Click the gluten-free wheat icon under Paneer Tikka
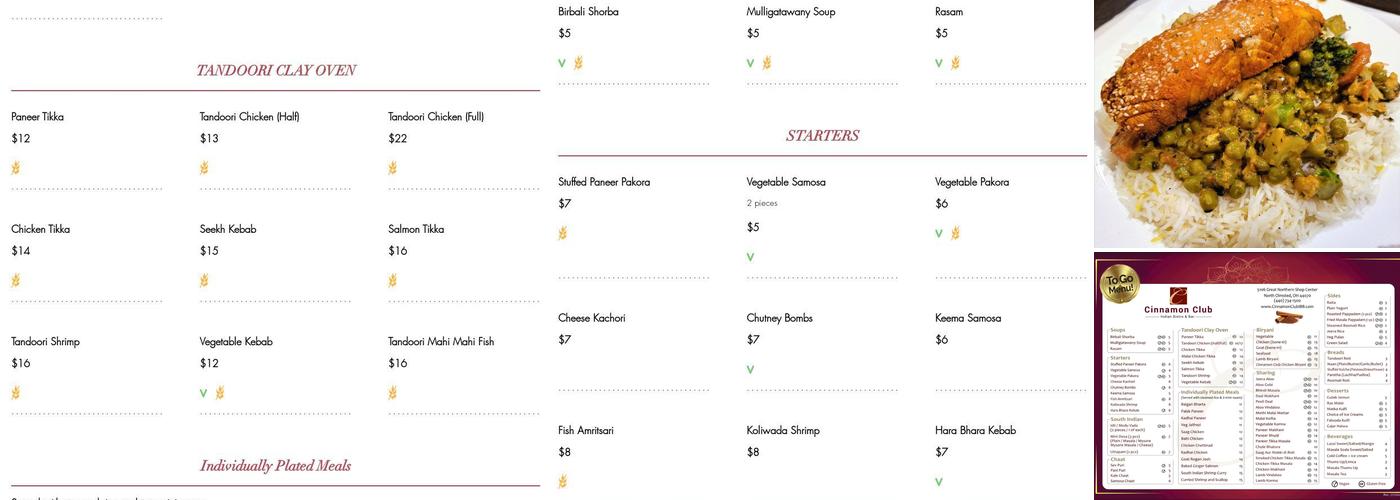The image size is (1400, 500). [16, 168]
